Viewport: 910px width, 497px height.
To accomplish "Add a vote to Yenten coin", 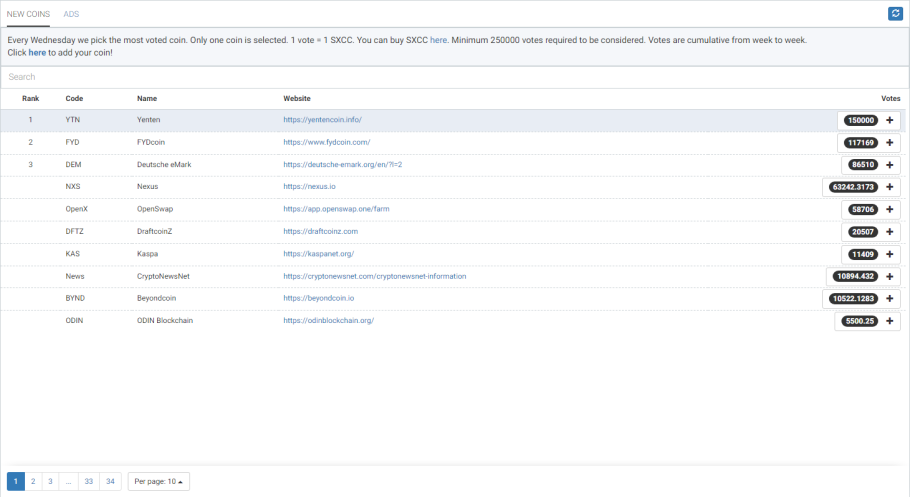I will pos(890,120).
